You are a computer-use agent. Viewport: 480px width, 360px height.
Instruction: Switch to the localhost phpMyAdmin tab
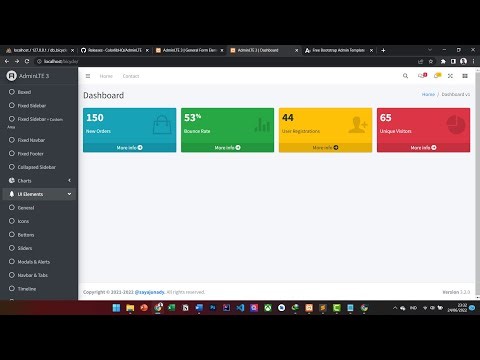pos(40,50)
